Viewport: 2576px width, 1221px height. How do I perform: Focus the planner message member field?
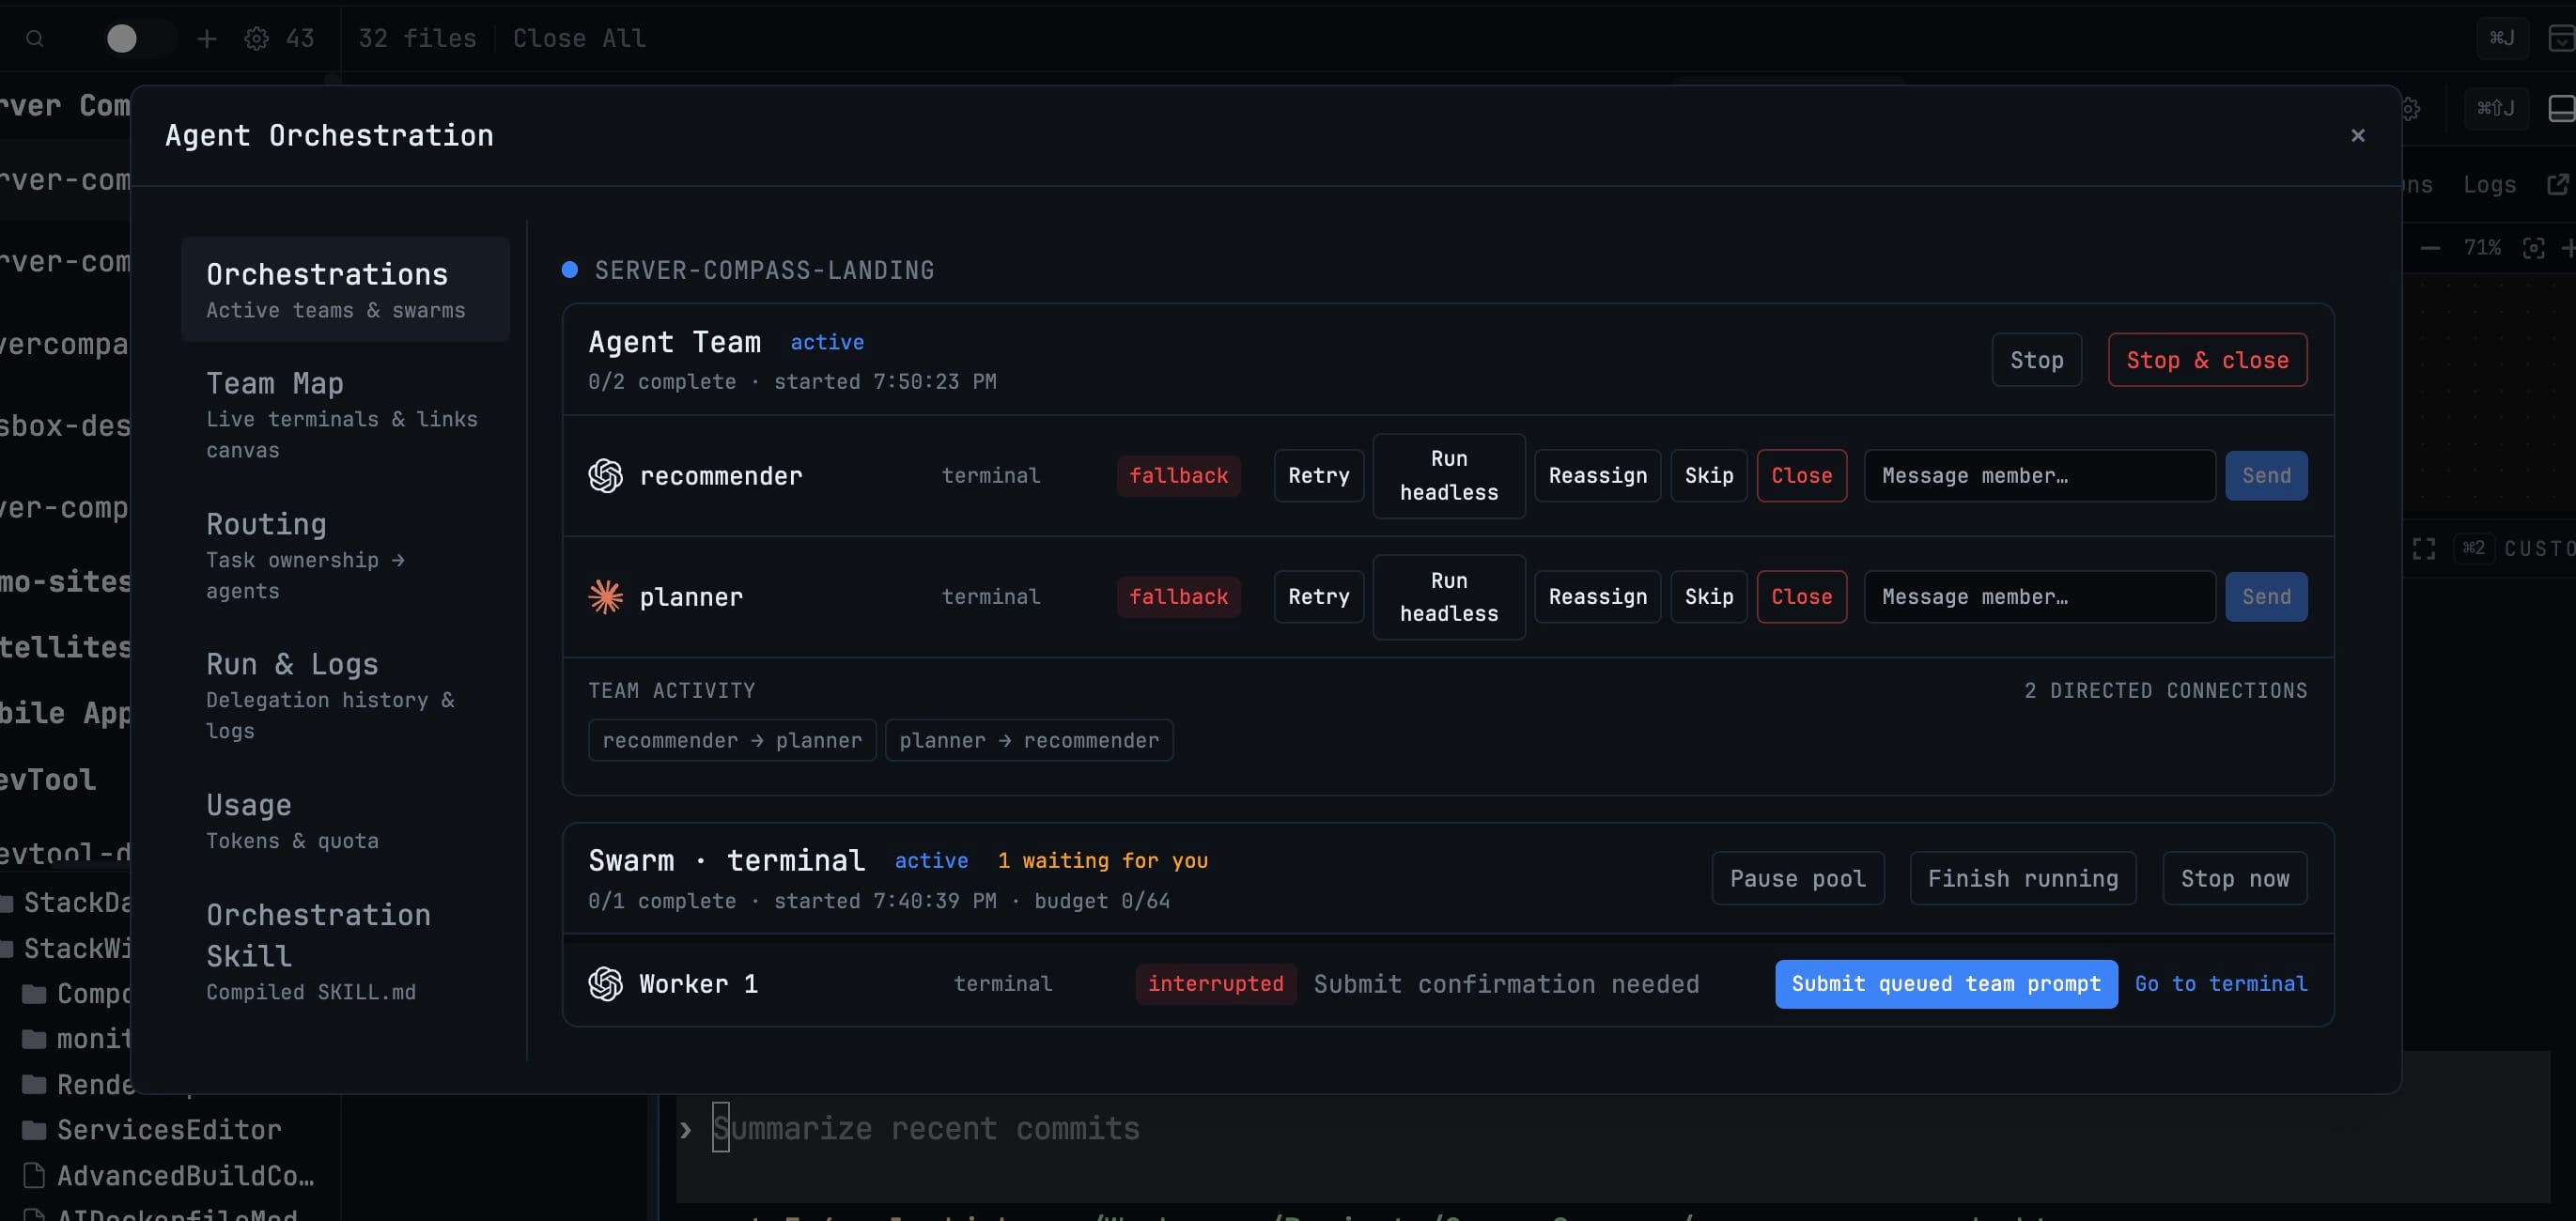click(x=2039, y=597)
